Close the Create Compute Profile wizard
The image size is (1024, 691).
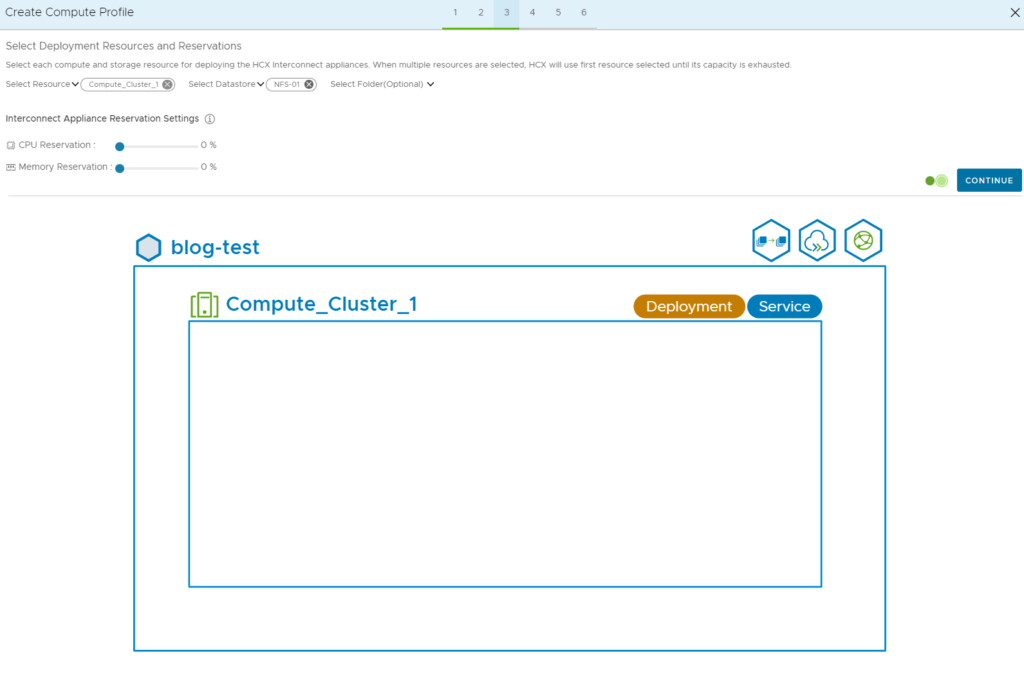[1015, 12]
